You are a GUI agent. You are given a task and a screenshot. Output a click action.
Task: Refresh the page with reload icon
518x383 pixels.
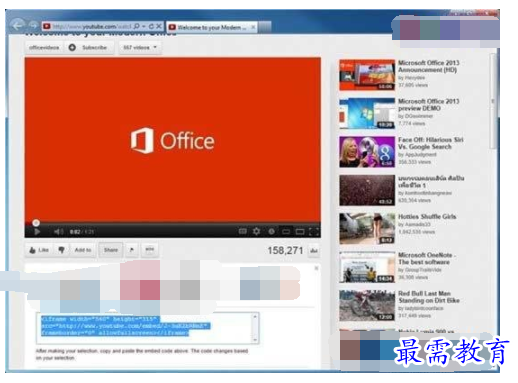pos(151,26)
